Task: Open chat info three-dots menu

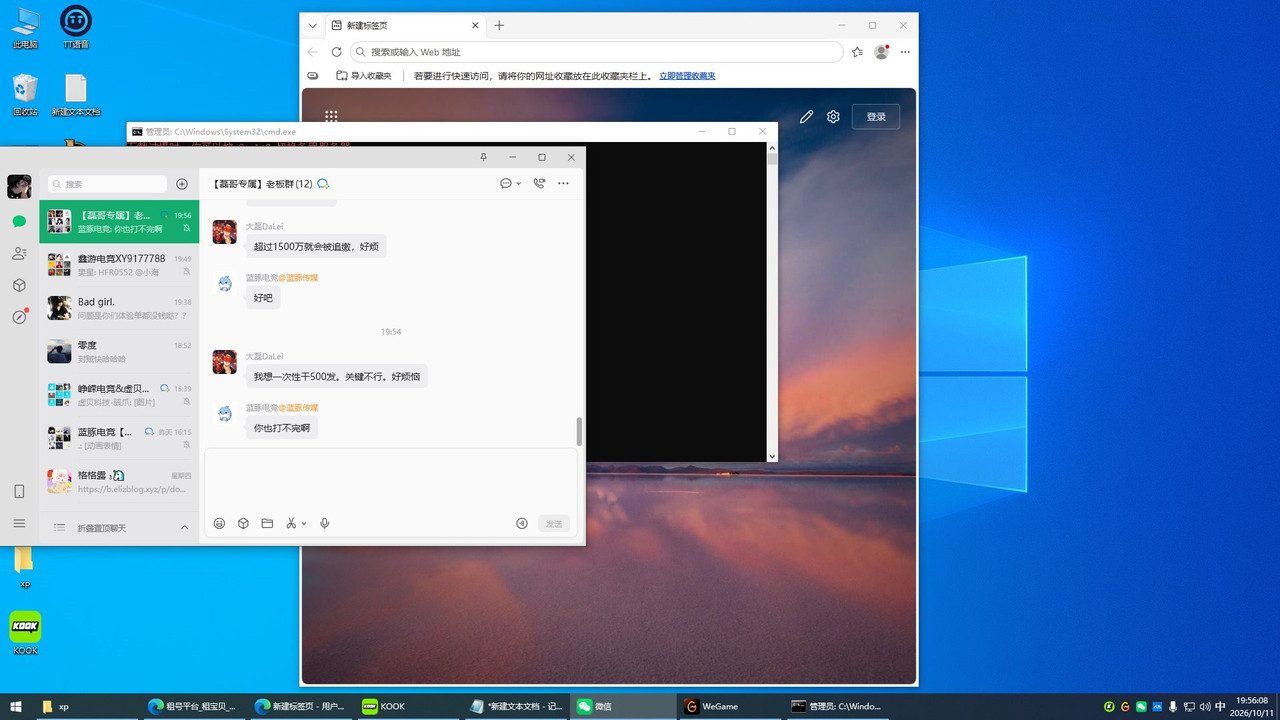Action: (563, 184)
